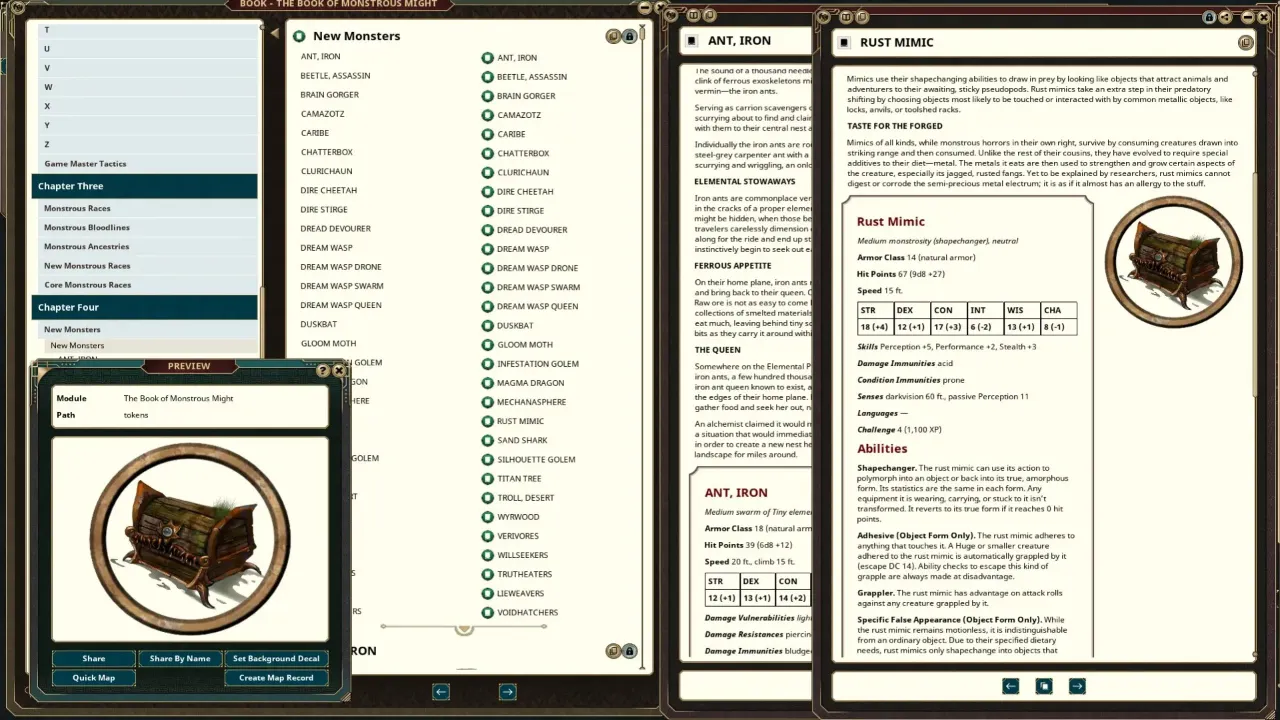
Task: Click the Rust Mimic token portrait image
Action: tap(1173, 263)
